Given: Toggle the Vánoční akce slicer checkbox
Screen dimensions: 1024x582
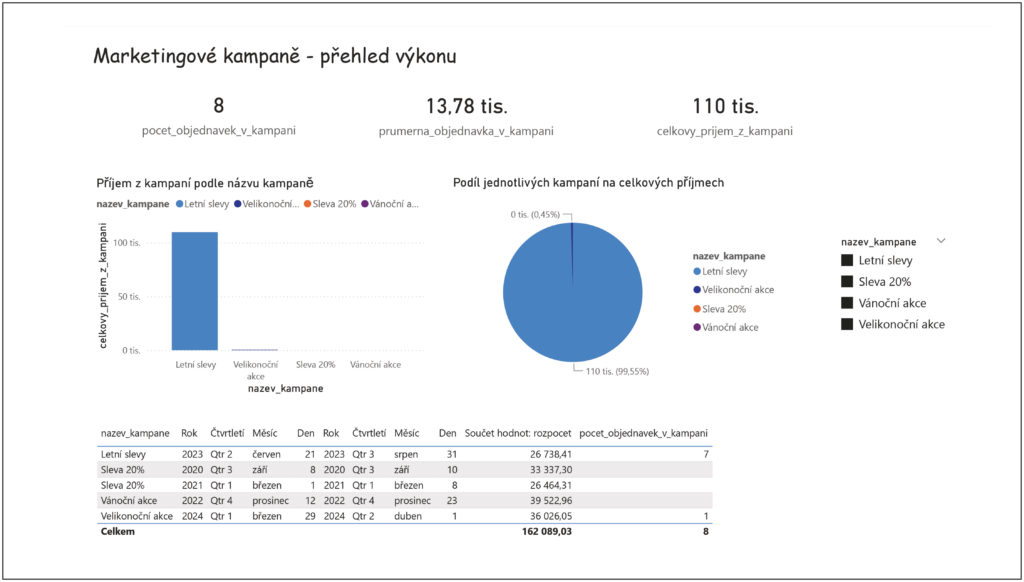Looking at the screenshot, I should pos(847,303).
